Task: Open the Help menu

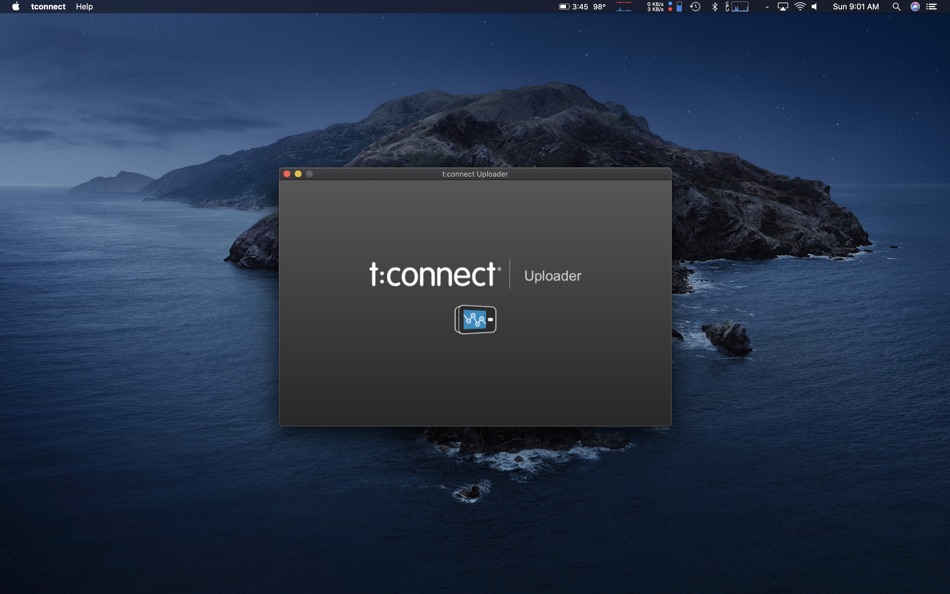Action: [84, 7]
